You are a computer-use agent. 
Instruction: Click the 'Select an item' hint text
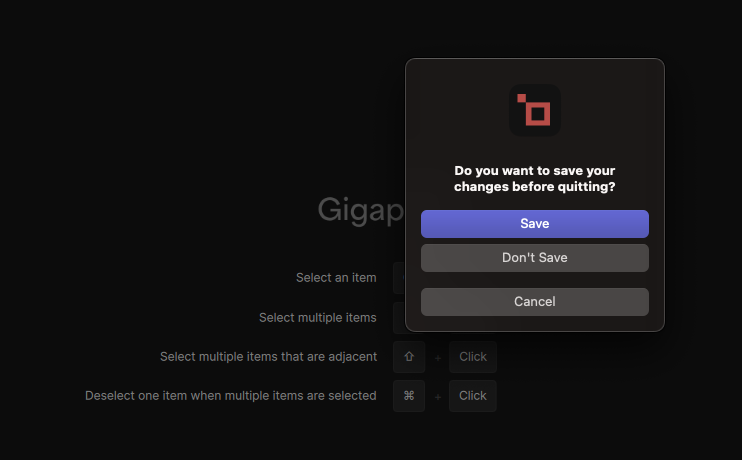pos(336,278)
